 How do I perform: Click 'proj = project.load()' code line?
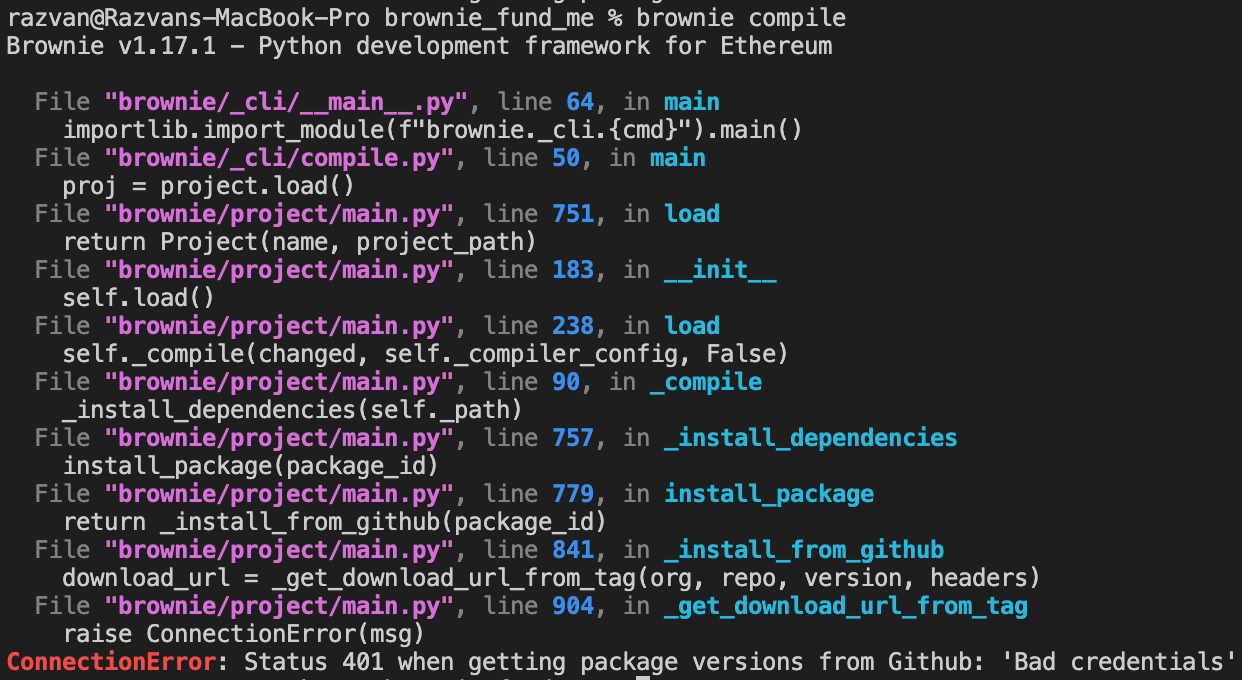click(x=209, y=186)
